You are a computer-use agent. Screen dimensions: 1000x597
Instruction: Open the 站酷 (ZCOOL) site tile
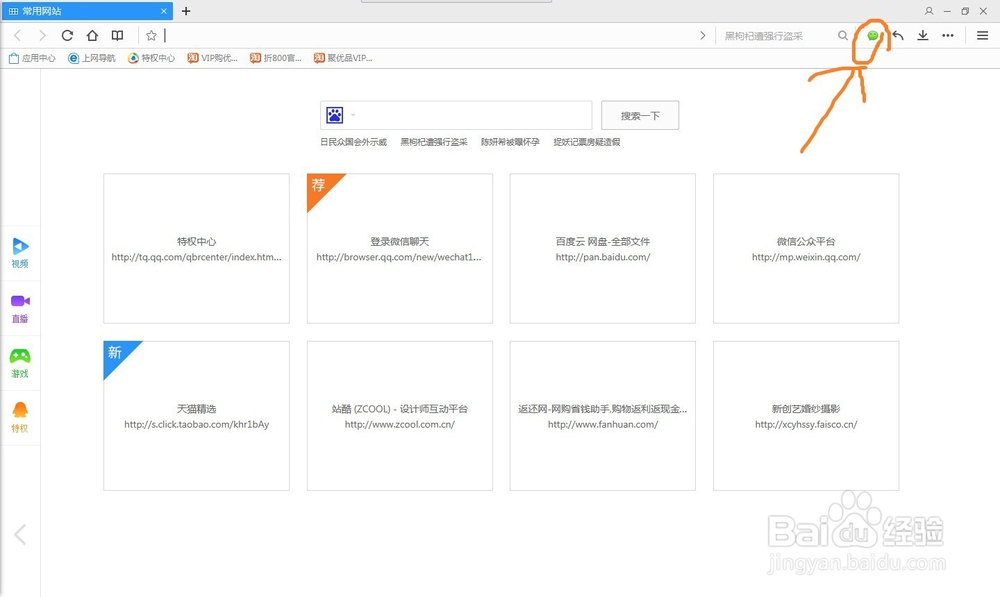coord(400,416)
